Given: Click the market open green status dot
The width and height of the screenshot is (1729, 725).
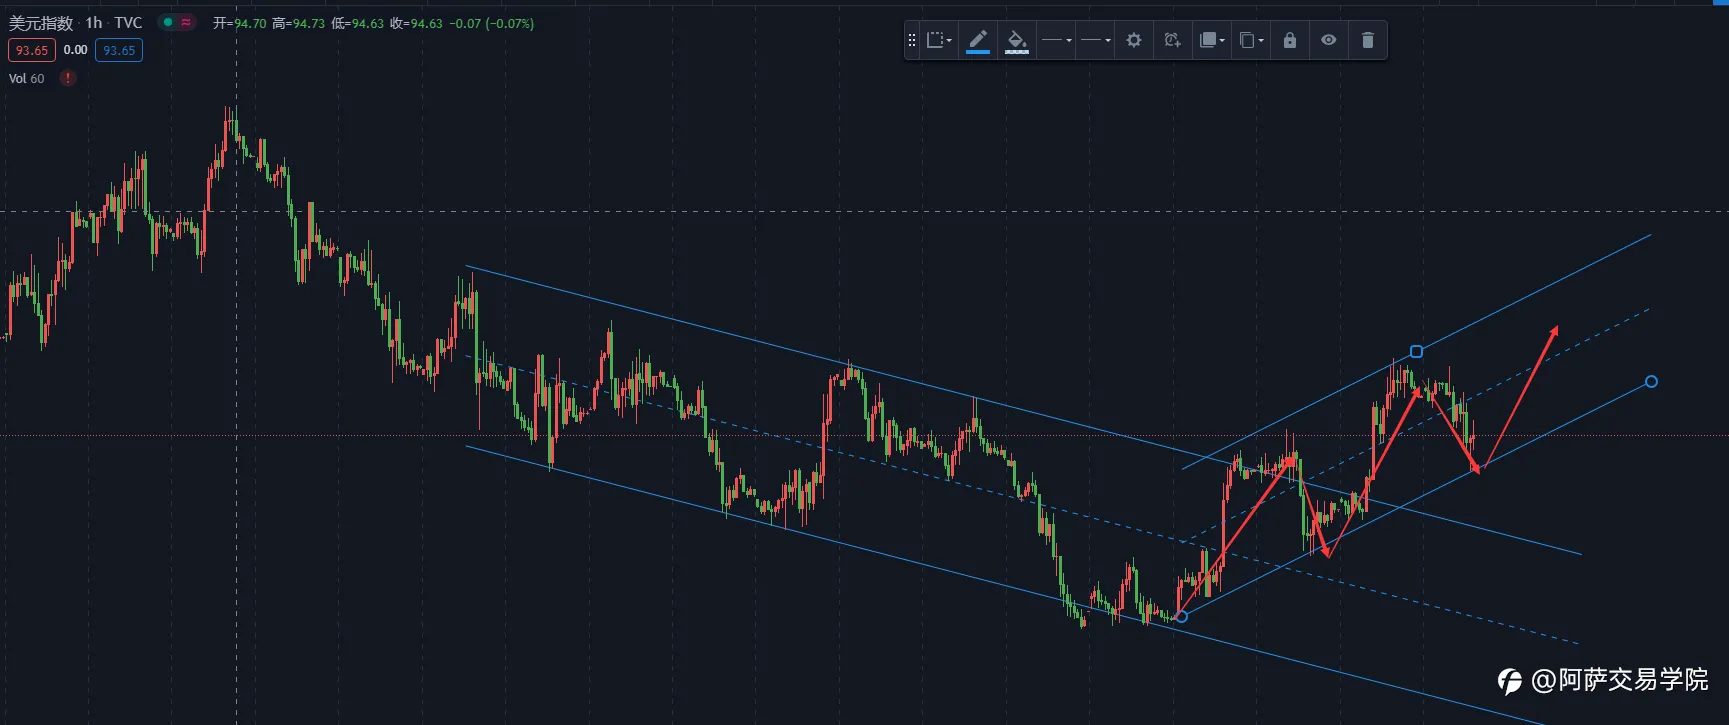Looking at the screenshot, I should [x=168, y=22].
